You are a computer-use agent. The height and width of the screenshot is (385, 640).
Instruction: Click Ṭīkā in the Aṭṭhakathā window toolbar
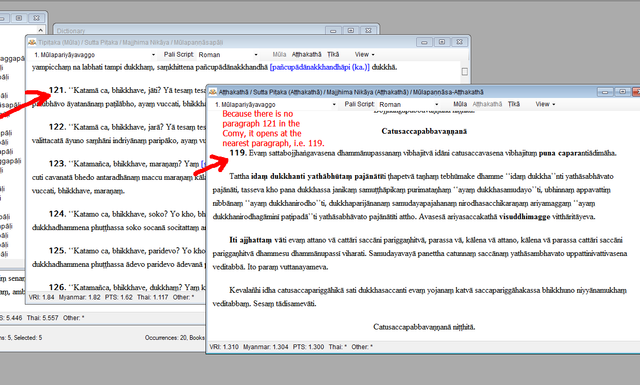click(514, 104)
